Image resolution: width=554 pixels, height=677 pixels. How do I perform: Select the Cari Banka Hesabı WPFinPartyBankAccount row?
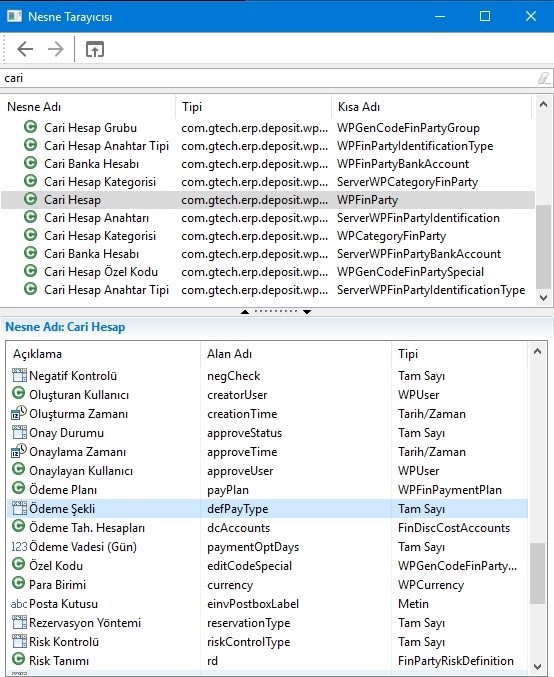268,164
